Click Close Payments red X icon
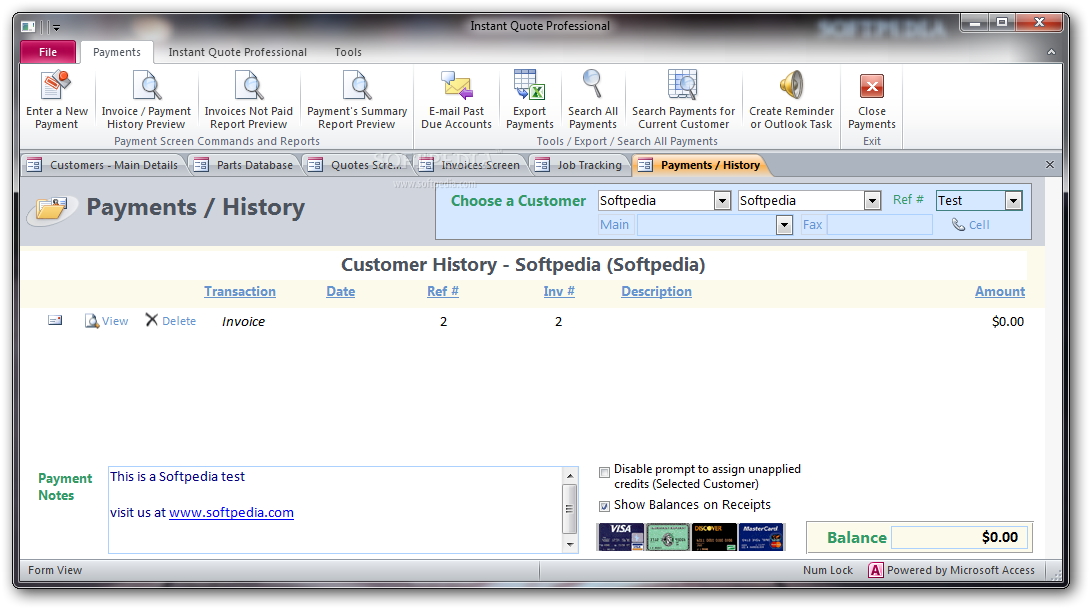This screenshot has height=609, width=1090. point(872,87)
